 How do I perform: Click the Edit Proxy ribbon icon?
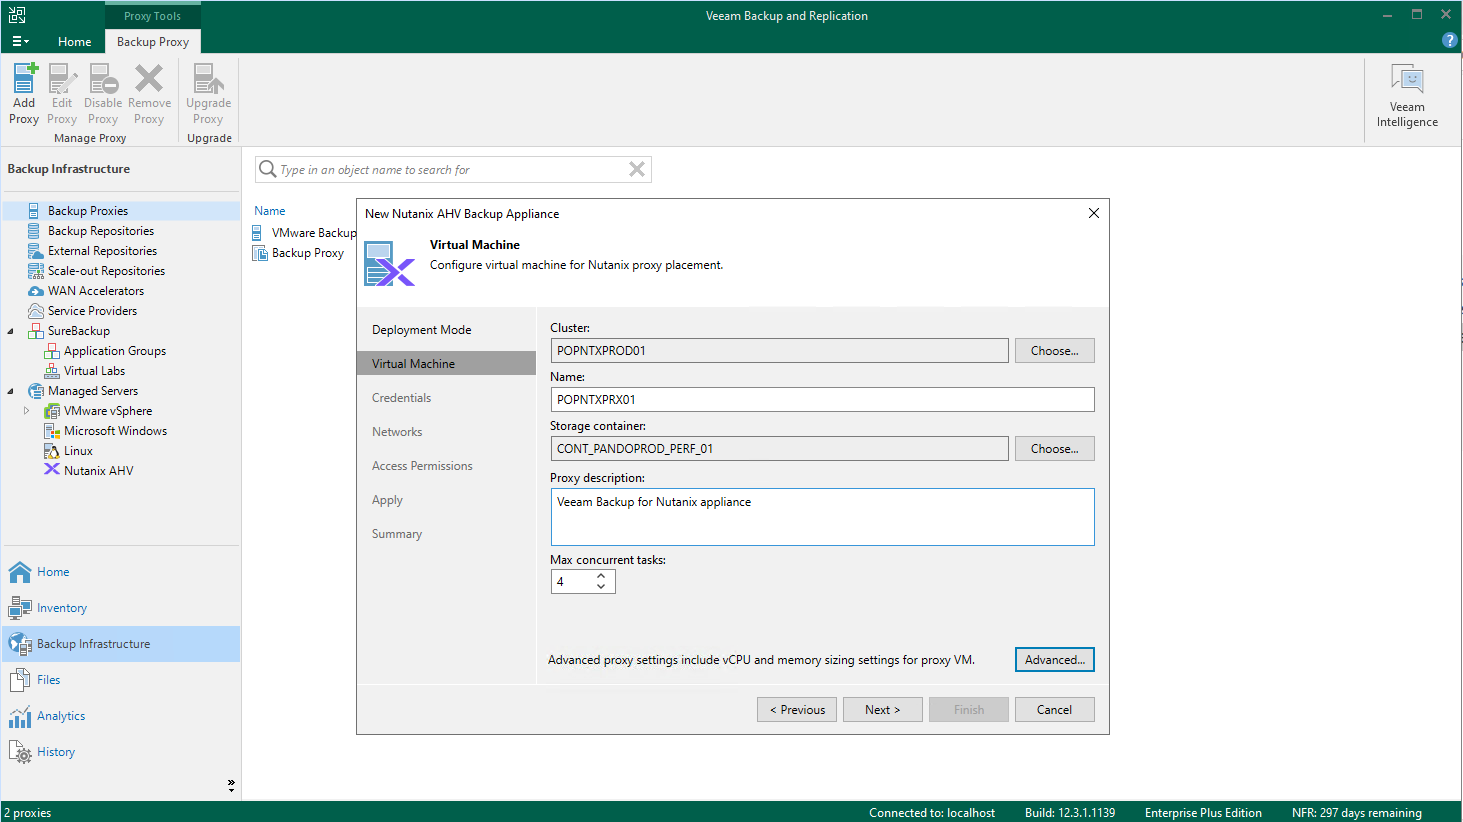tap(62, 94)
